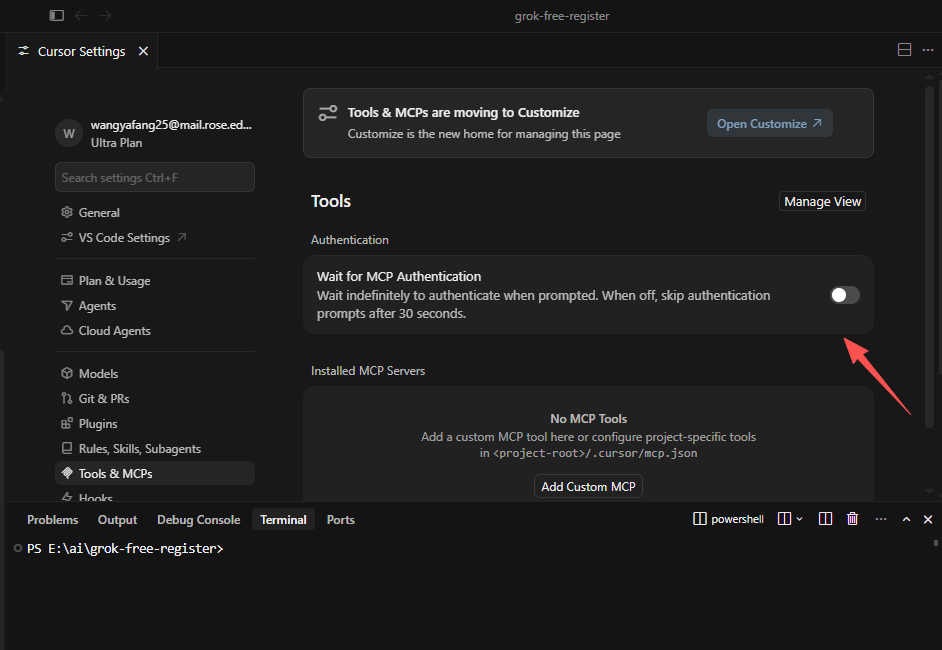This screenshot has height=650, width=942.
Task: Select the Cursor Settings tab
Action: (82, 51)
